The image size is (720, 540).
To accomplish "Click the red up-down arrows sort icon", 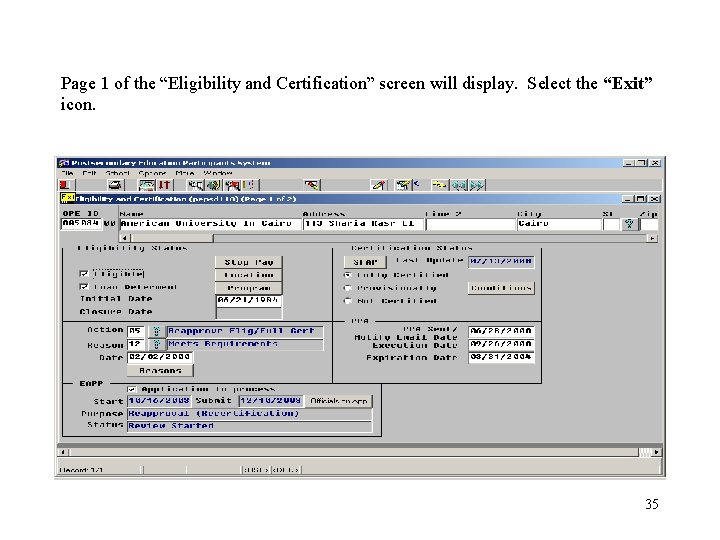I will (164, 185).
